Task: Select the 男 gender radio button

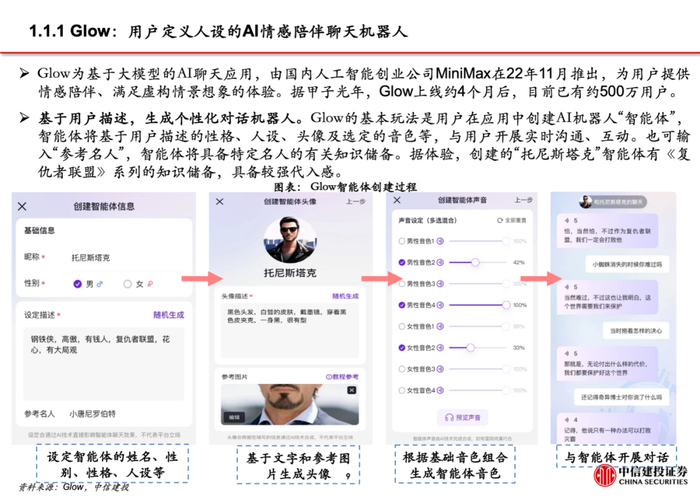Action: (x=78, y=284)
